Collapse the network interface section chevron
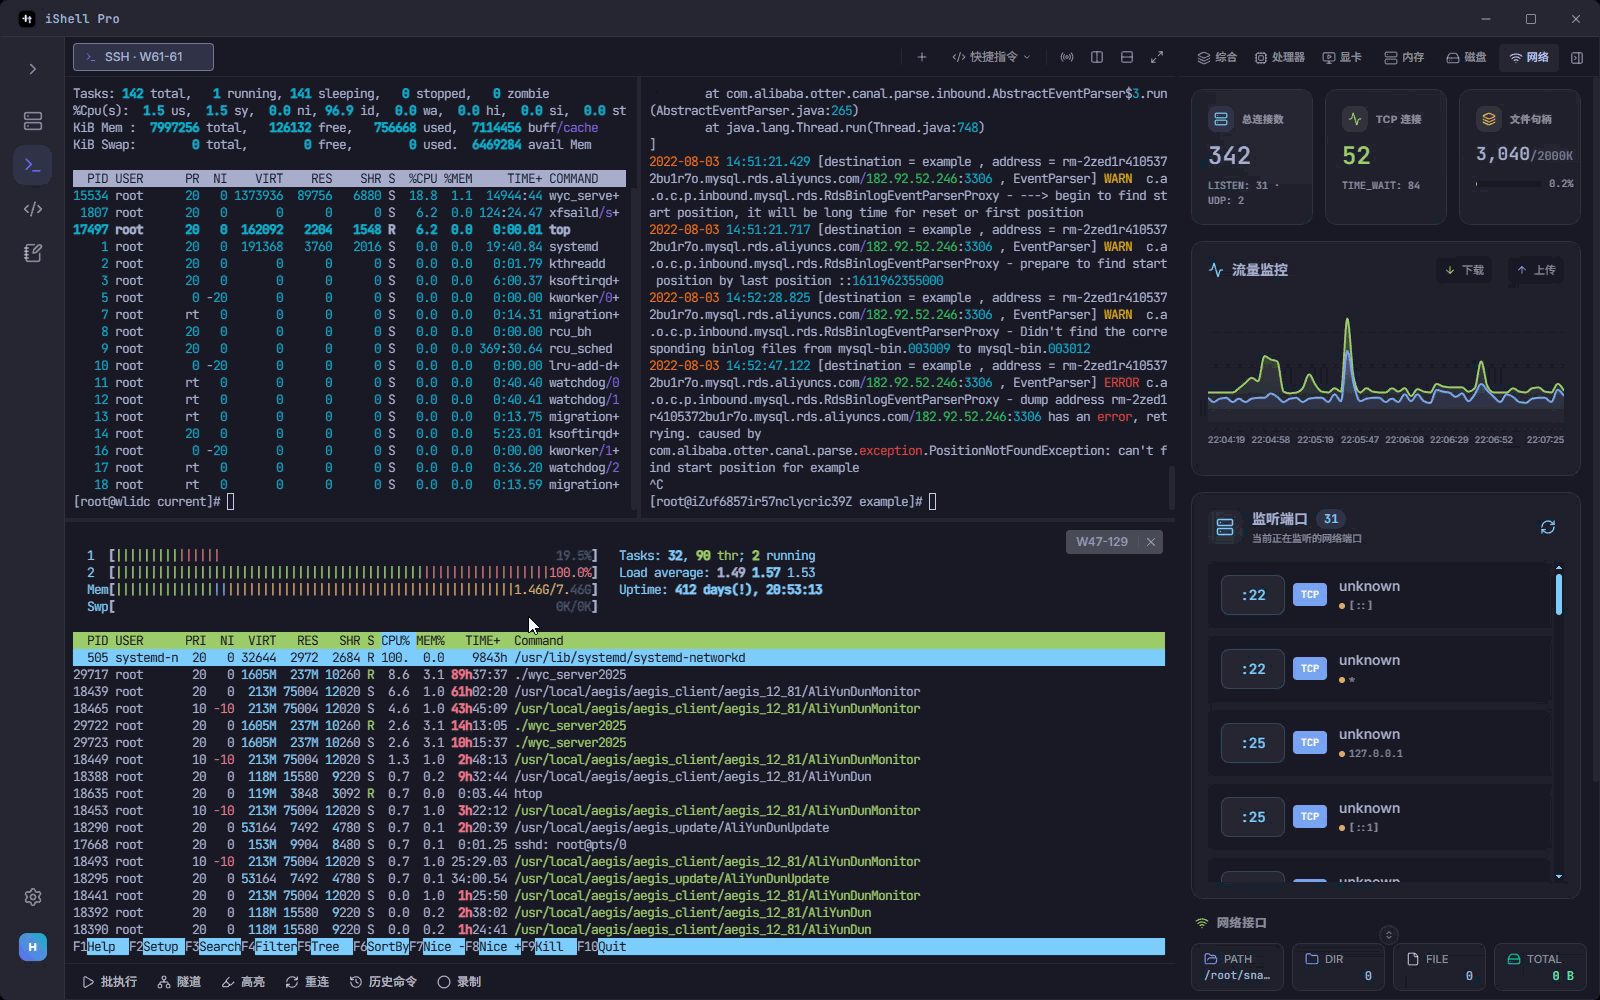 (1388, 935)
